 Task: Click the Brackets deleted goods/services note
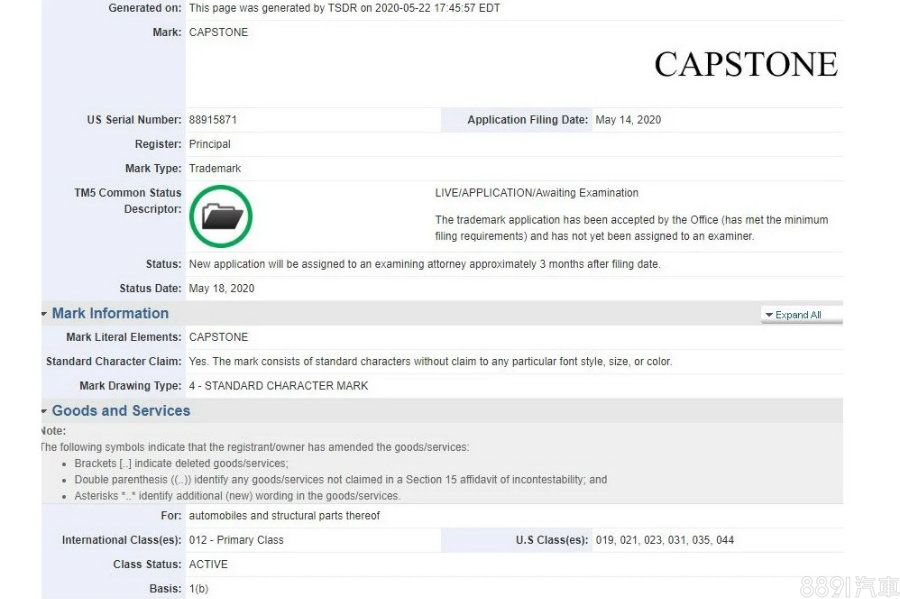tap(181, 464)
